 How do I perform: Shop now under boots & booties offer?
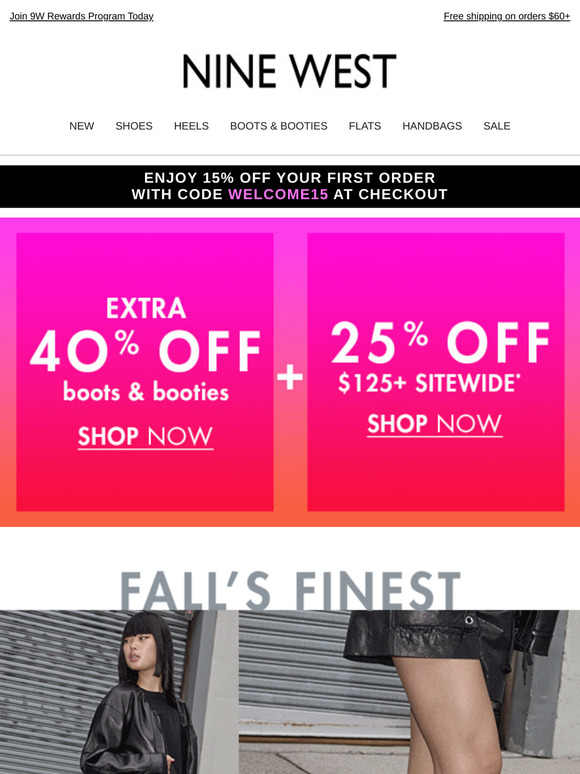tap(145, 437)
